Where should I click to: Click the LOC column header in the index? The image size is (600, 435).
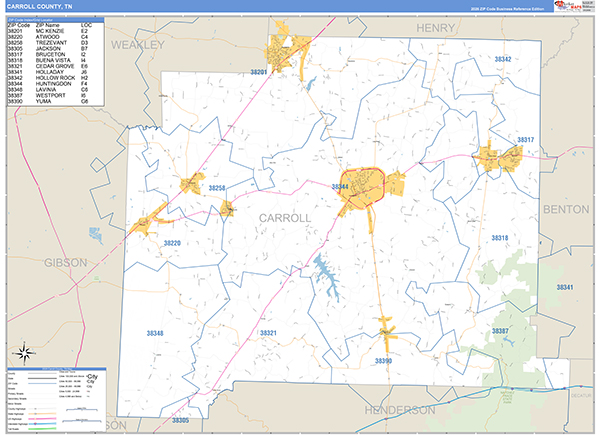pyautogui.click(x=86, y=25)
